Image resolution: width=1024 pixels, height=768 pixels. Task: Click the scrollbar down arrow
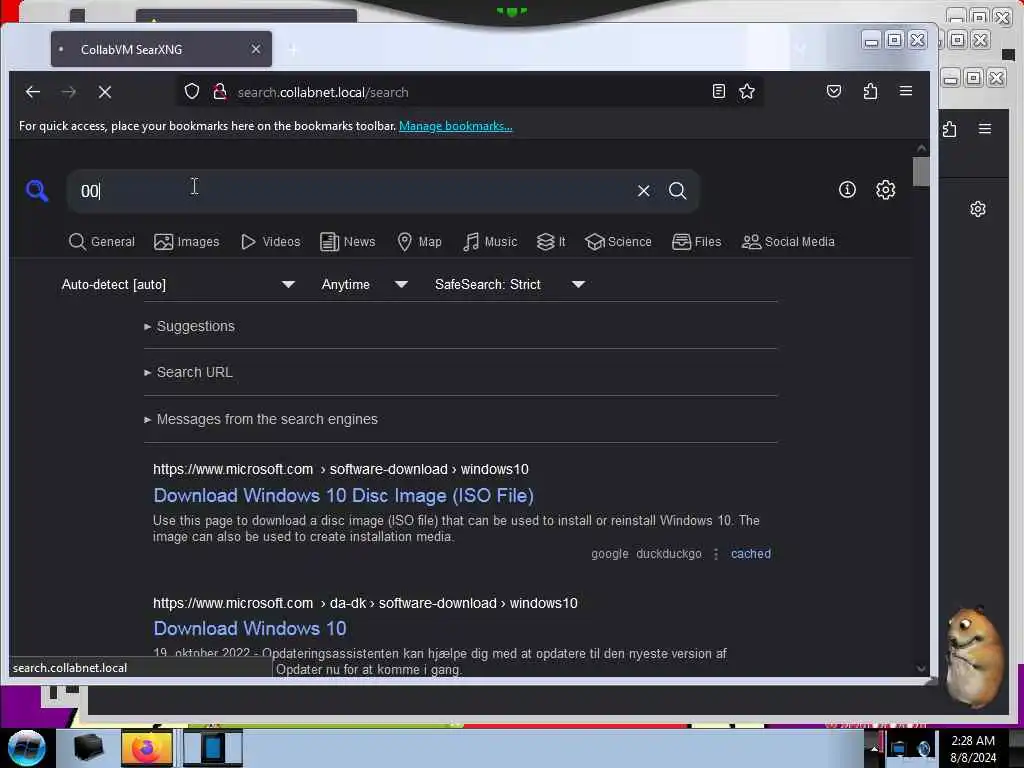[921, 668]
